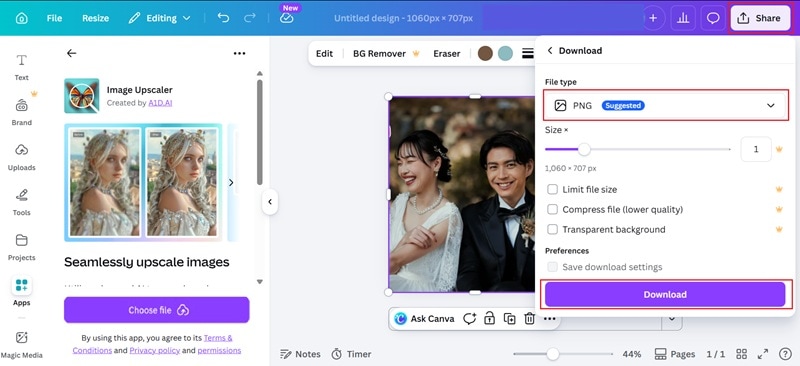Open the Tools sidebar tab
This screenshot has width=800, height=366.
point(21,202)
